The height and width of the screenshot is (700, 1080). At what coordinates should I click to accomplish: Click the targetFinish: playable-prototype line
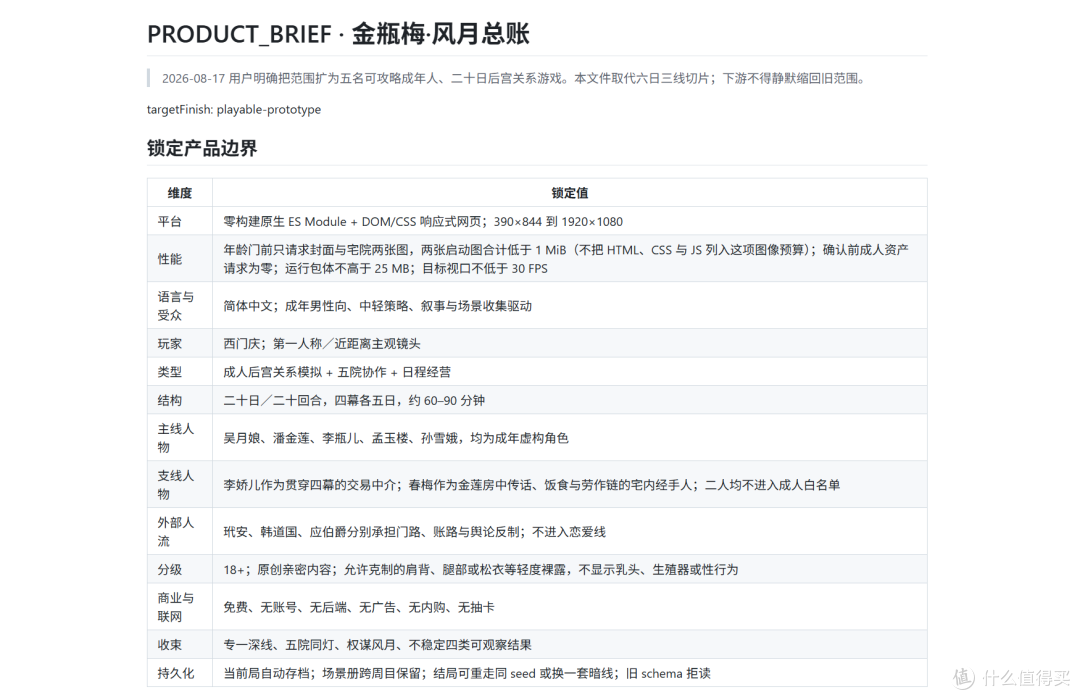tap(233, 110)
